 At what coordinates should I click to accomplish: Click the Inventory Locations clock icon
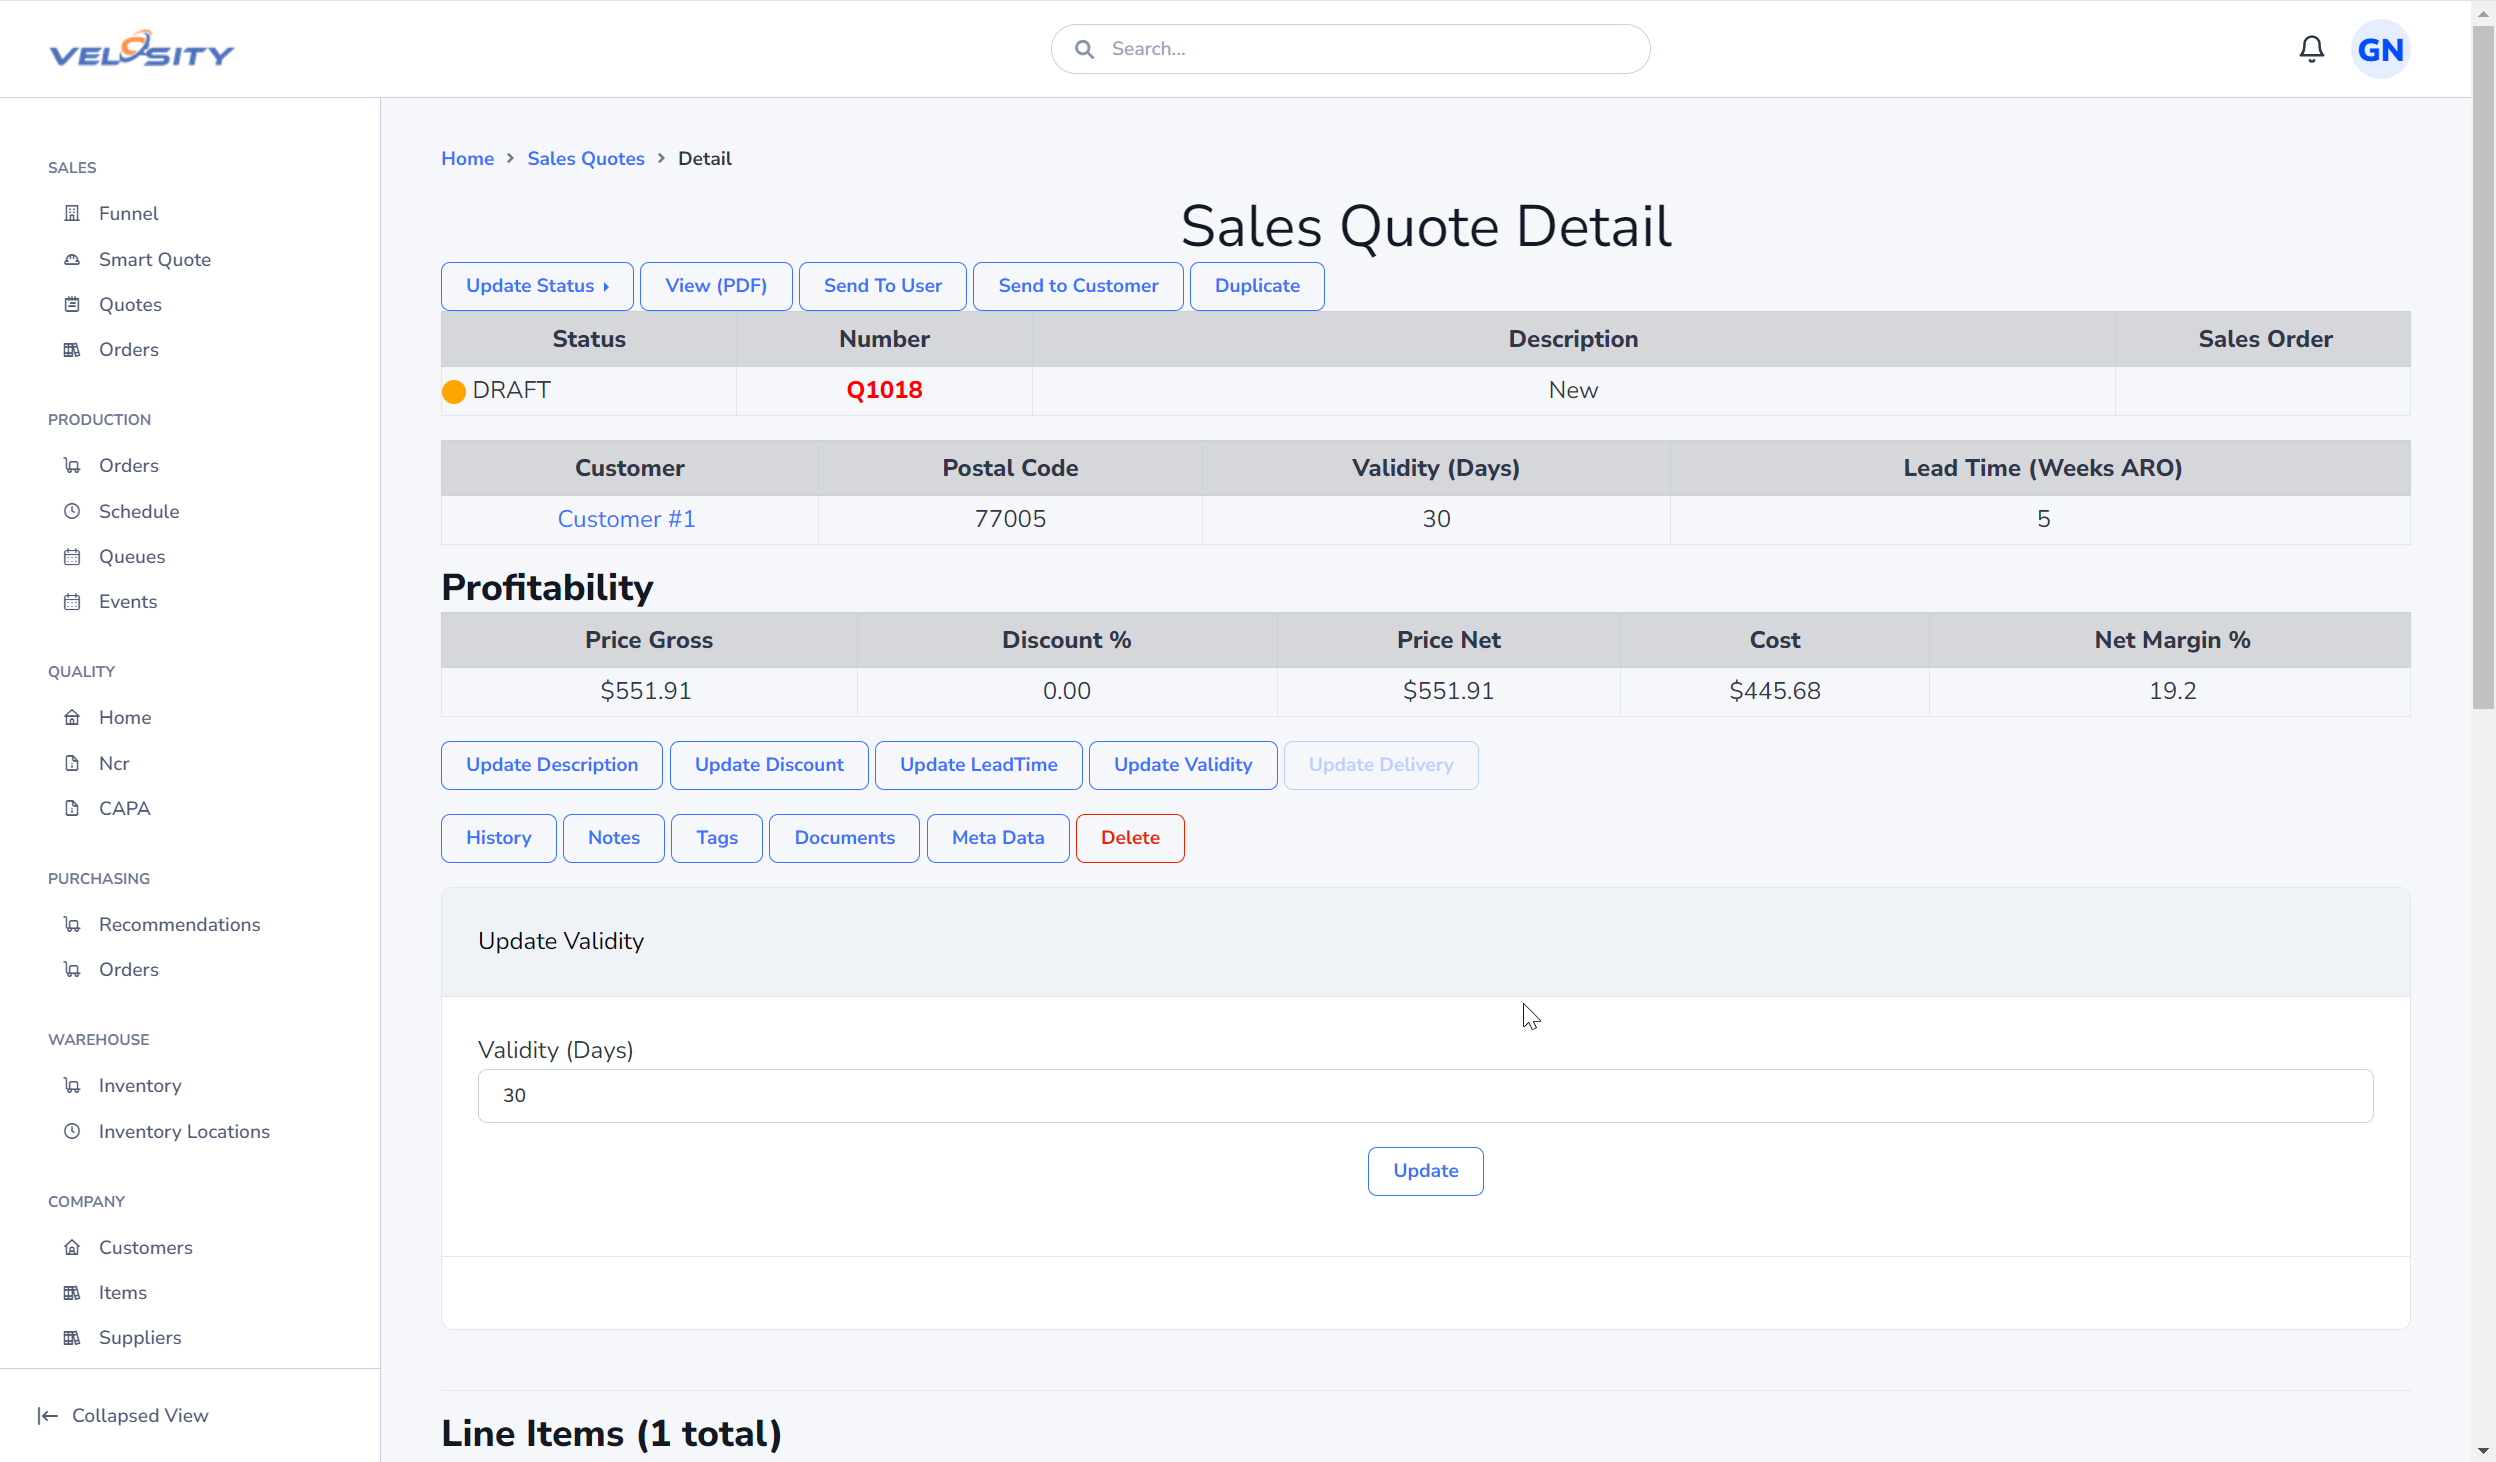(72, 1131)
